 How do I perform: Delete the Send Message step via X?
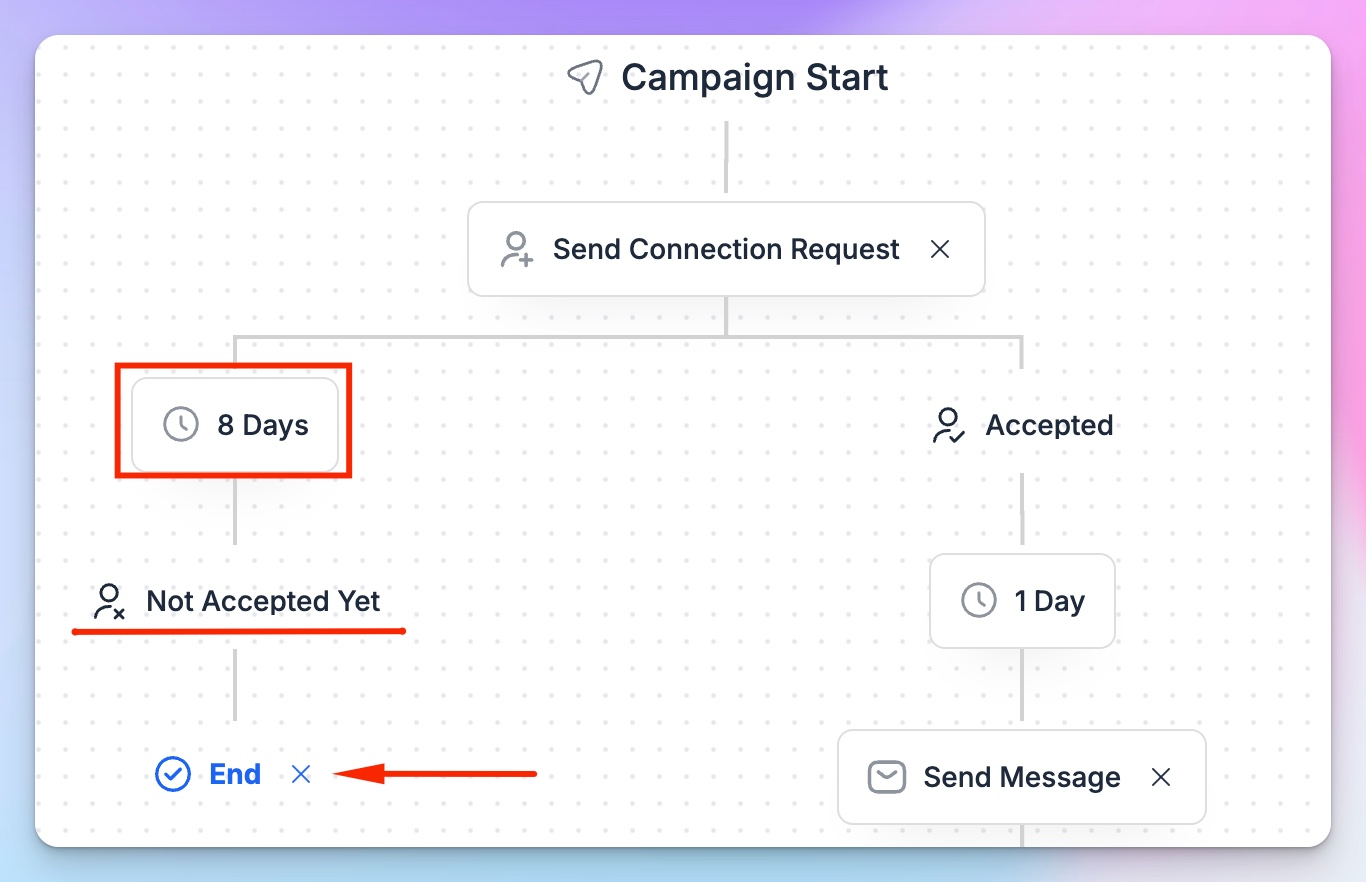coord(1161,777)
